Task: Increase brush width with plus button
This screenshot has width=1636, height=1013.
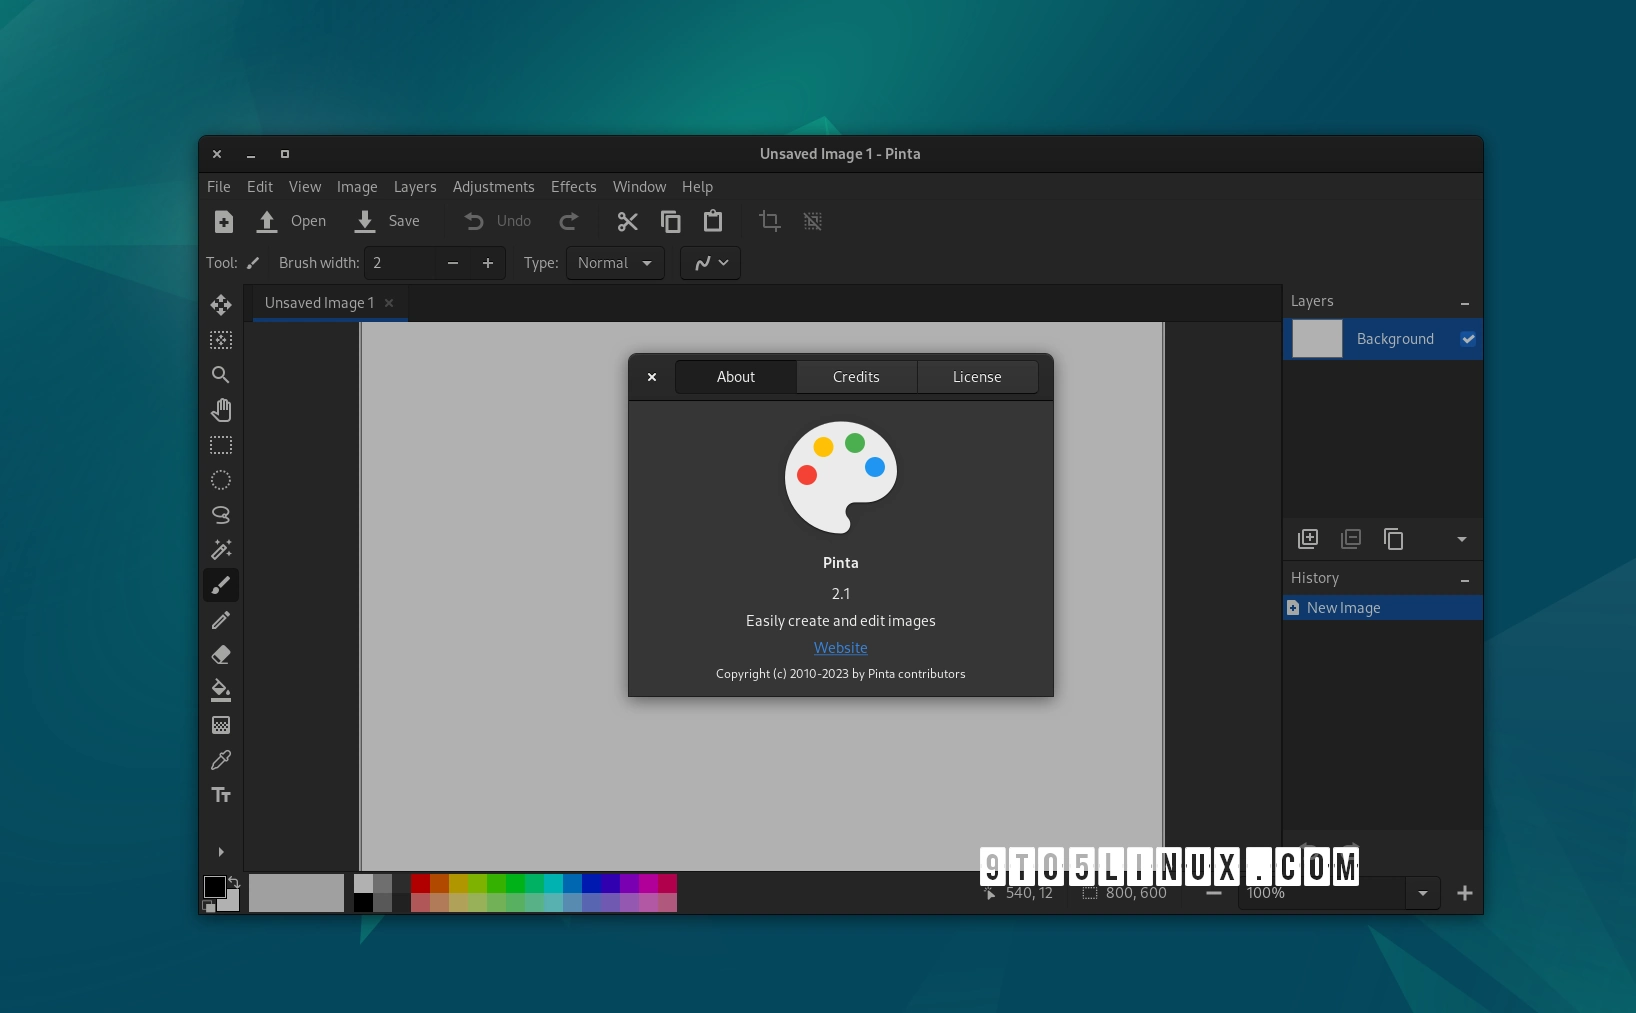Action: coord(488,263)
